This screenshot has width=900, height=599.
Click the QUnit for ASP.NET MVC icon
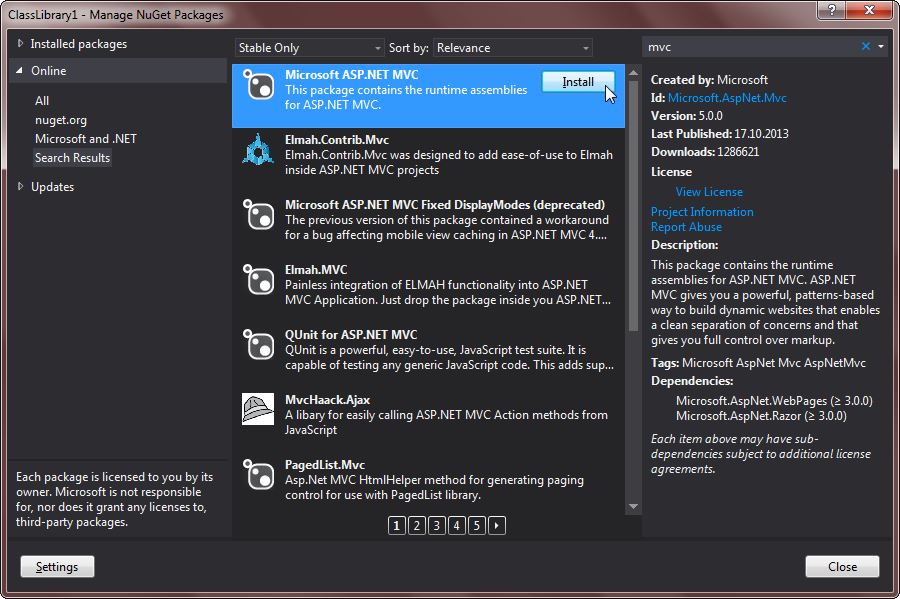[258, 344]
